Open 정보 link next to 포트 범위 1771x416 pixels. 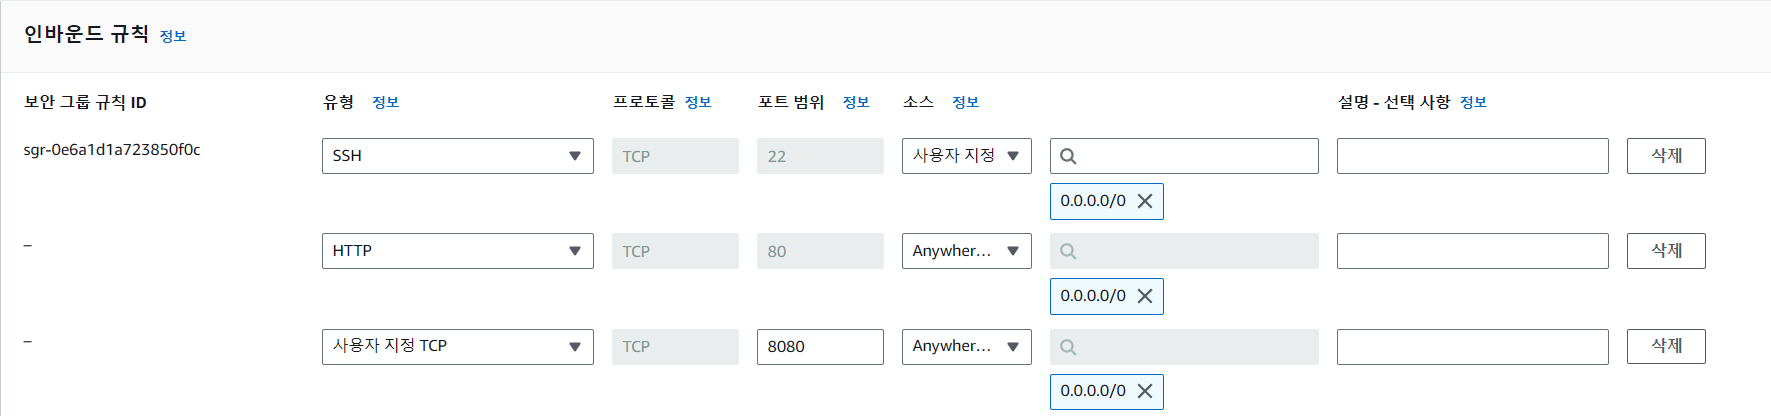(x=856, y=102)
